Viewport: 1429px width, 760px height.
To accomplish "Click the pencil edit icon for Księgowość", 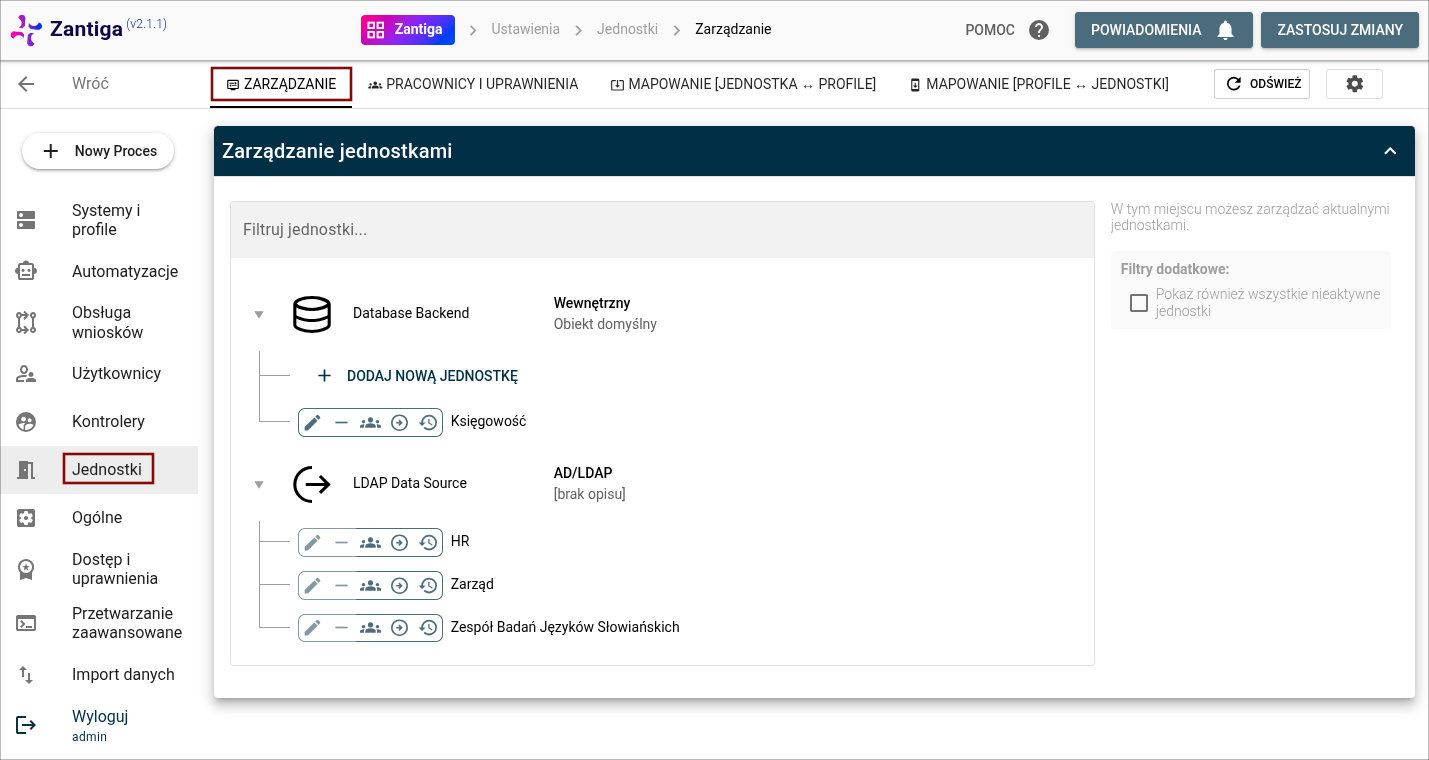I will tap(313, 423).
